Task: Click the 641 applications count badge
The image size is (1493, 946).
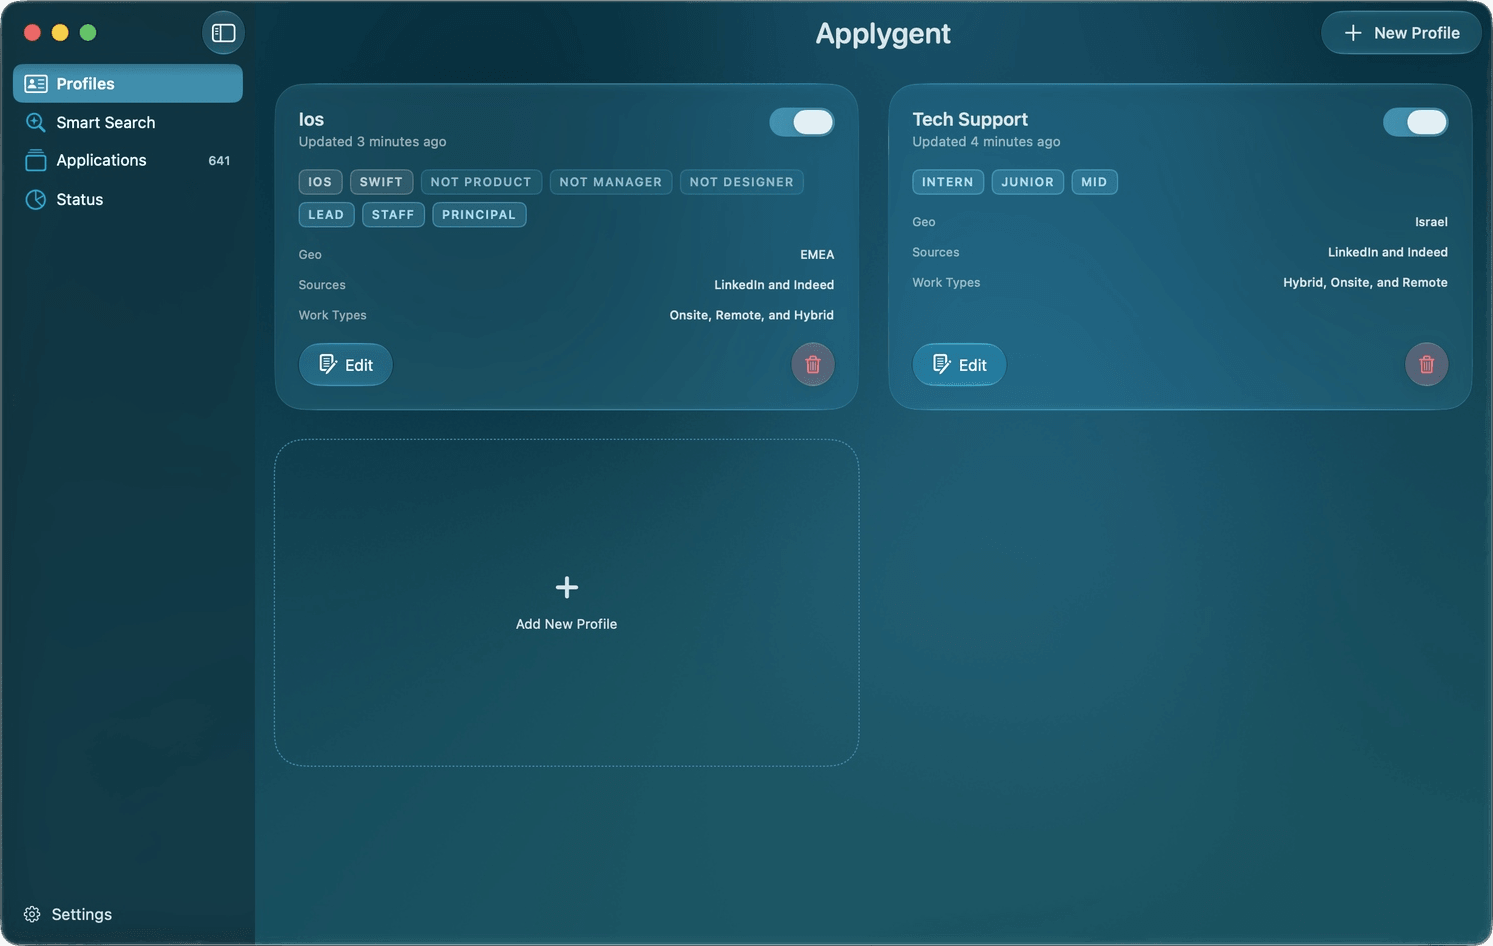Action: coord(219,160)
